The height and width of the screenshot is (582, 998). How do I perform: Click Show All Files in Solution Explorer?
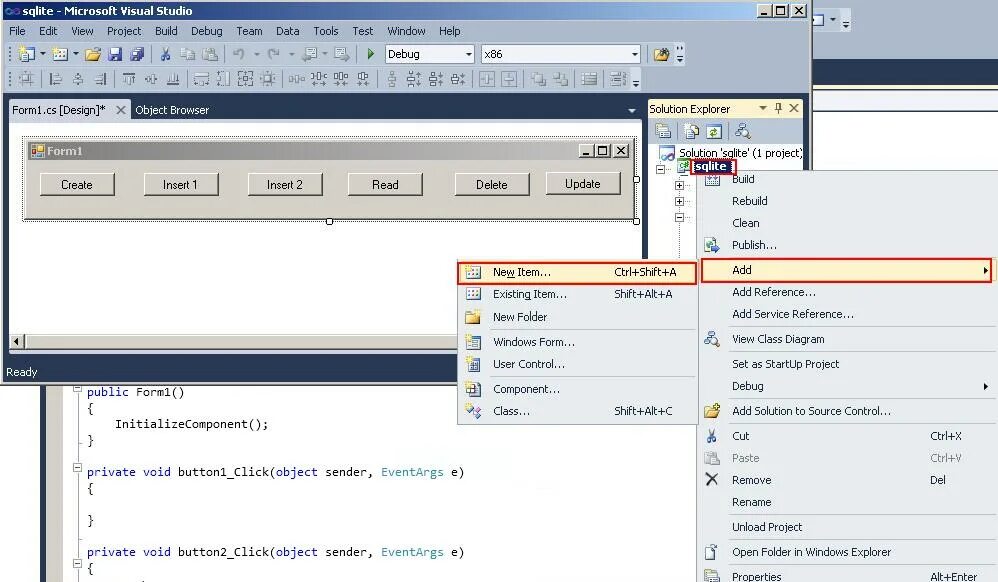[x=692, y=131]
